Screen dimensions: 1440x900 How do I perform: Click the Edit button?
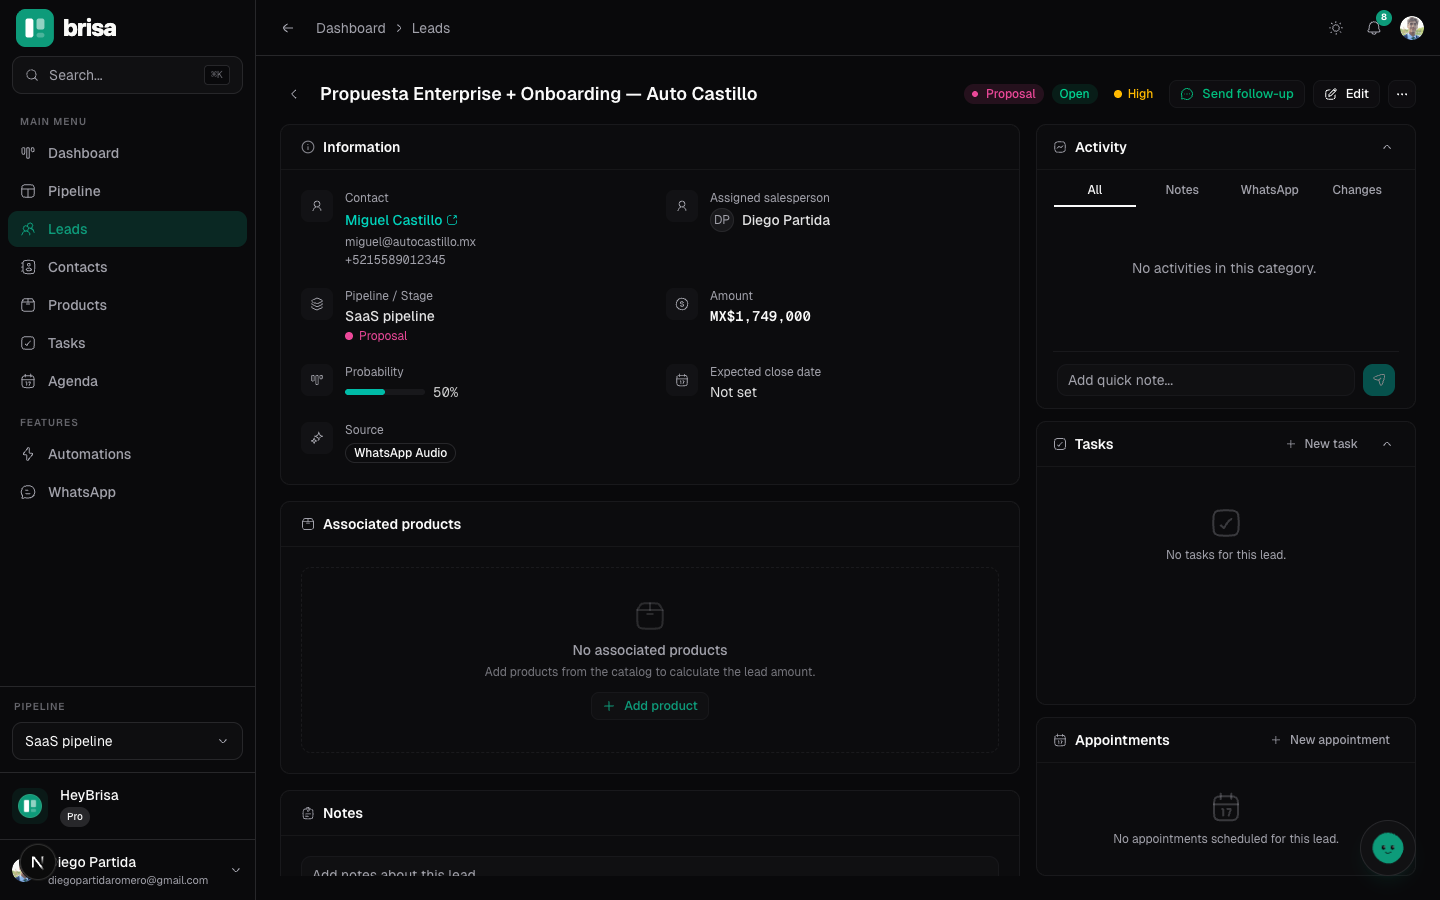(1347, 94)
